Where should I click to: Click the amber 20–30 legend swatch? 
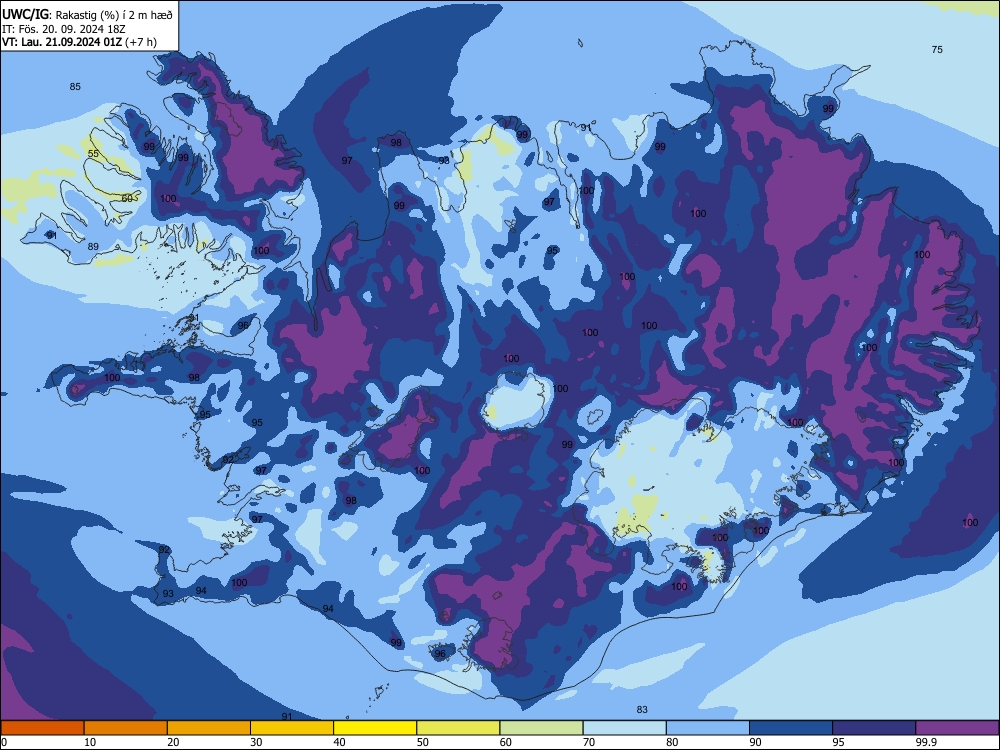(209, 728)
